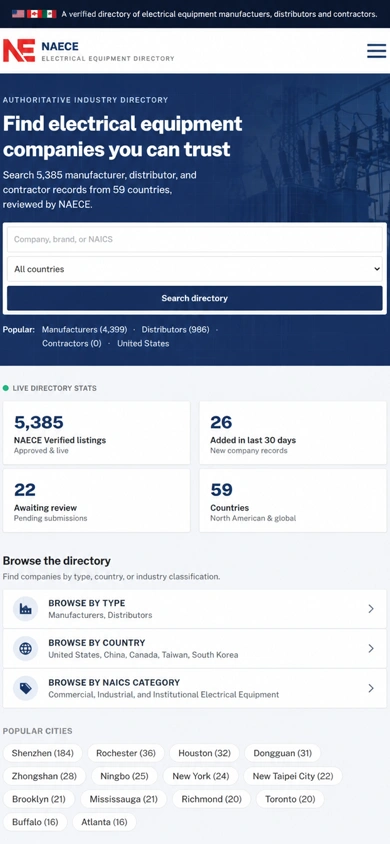Open popular Contractors (0) link

click(72, 343)
